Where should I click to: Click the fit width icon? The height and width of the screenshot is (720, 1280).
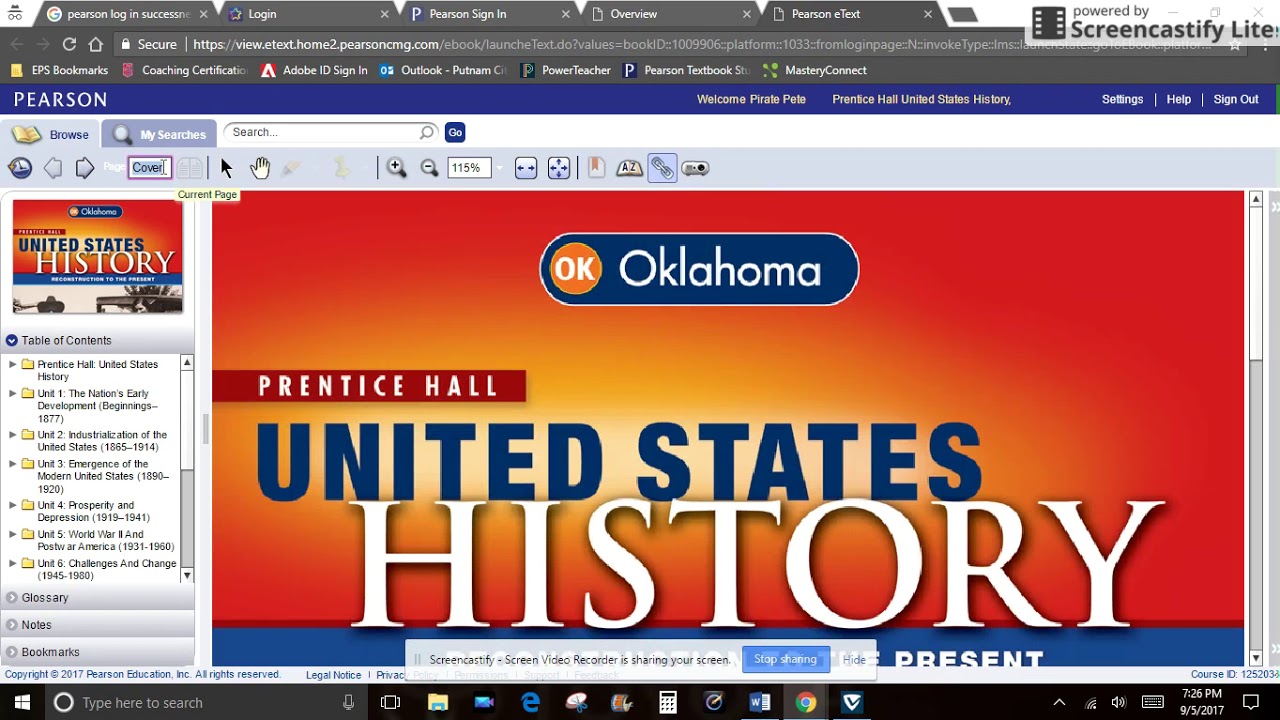[526, 168]
